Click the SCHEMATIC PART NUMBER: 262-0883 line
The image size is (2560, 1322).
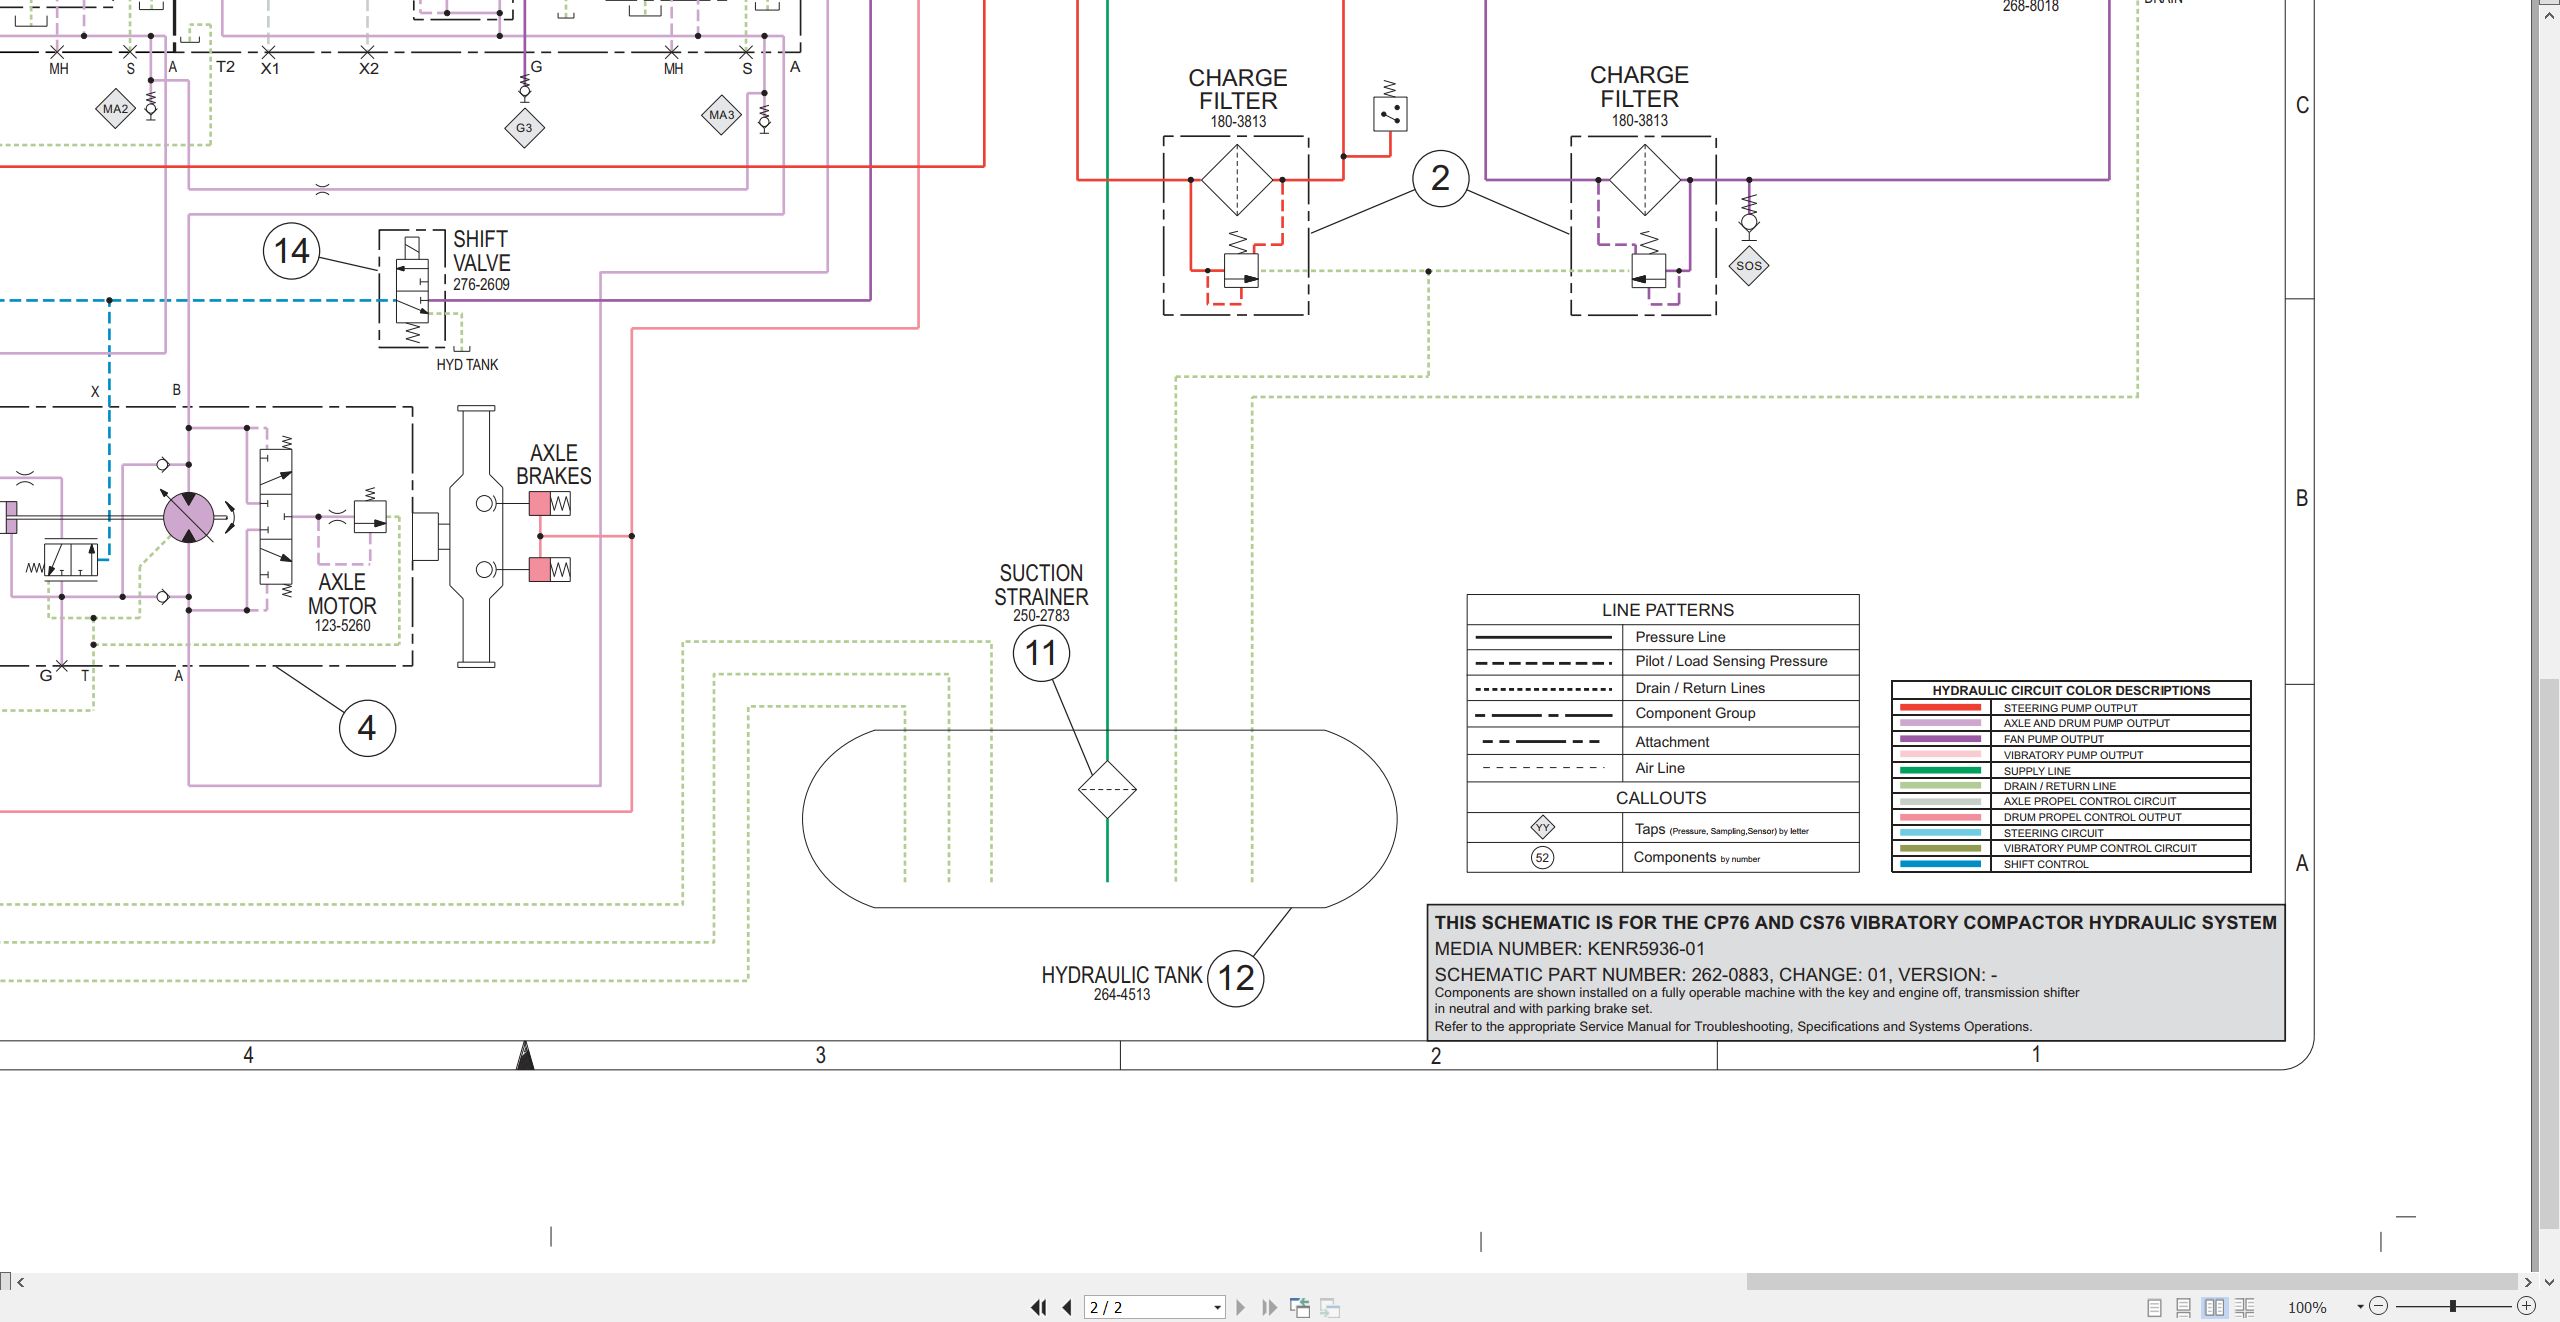1715,974
